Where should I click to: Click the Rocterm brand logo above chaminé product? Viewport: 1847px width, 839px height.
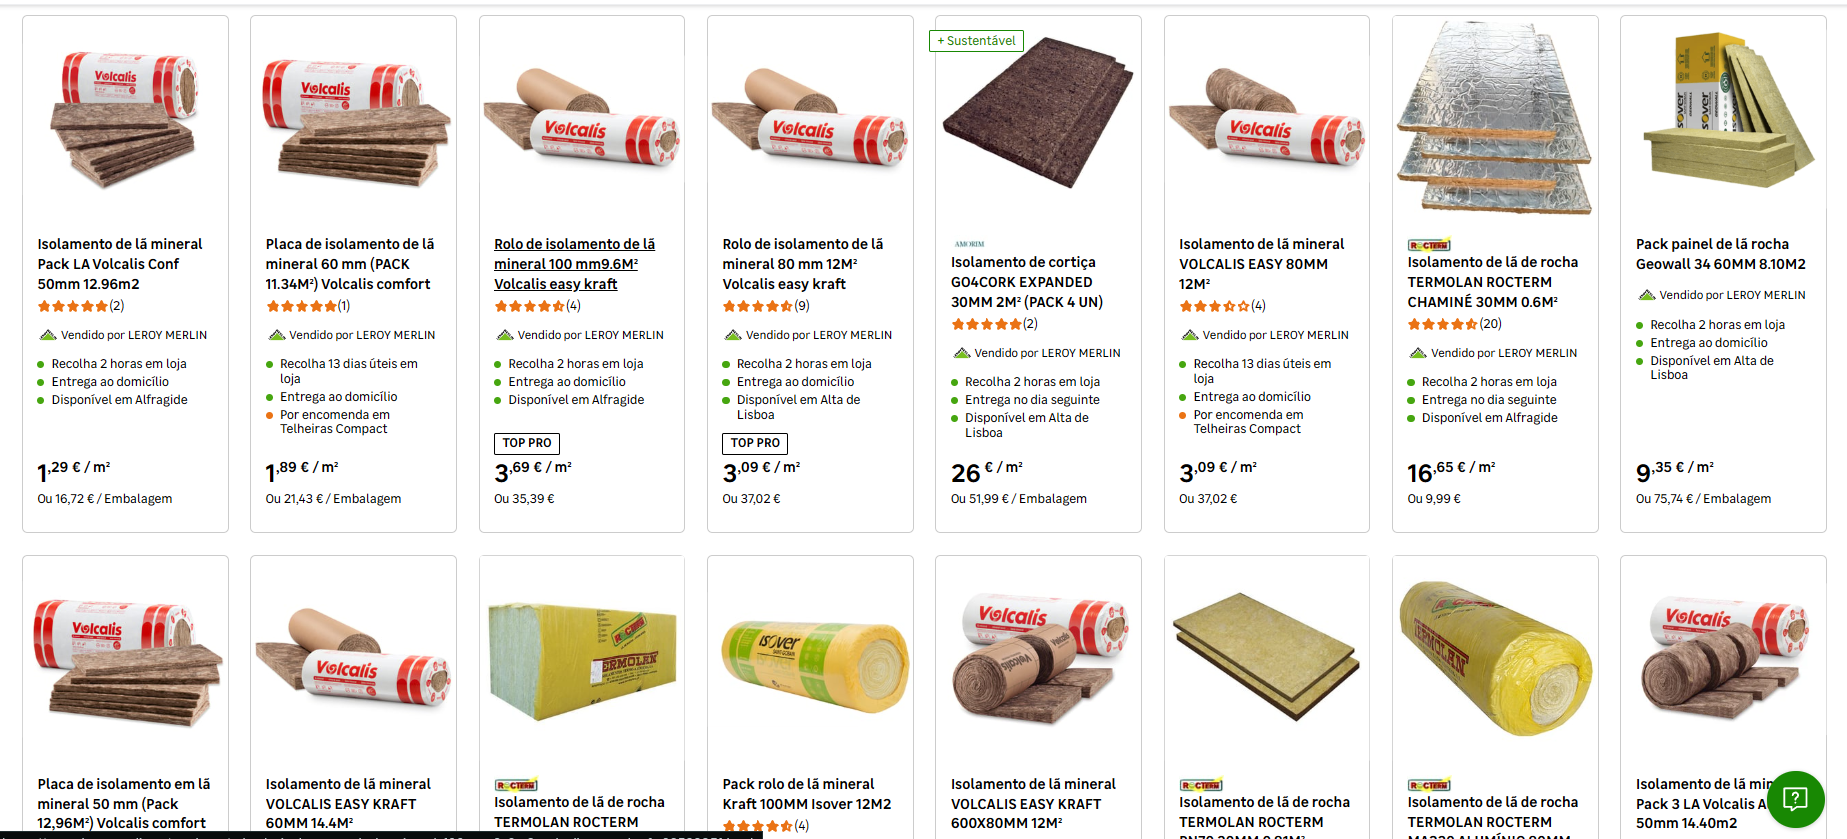1429,245
